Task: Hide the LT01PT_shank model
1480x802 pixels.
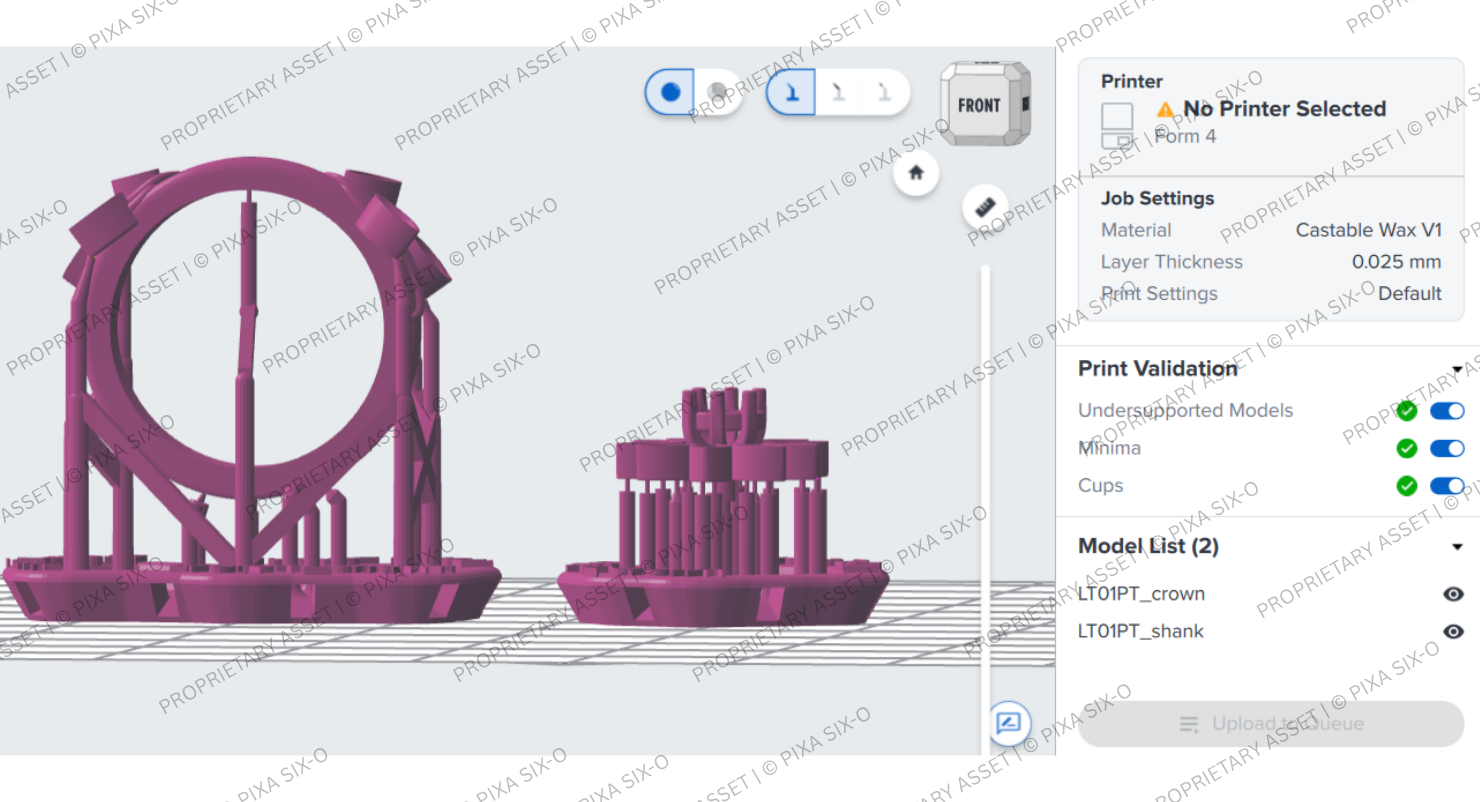Action: (1454, 632)
